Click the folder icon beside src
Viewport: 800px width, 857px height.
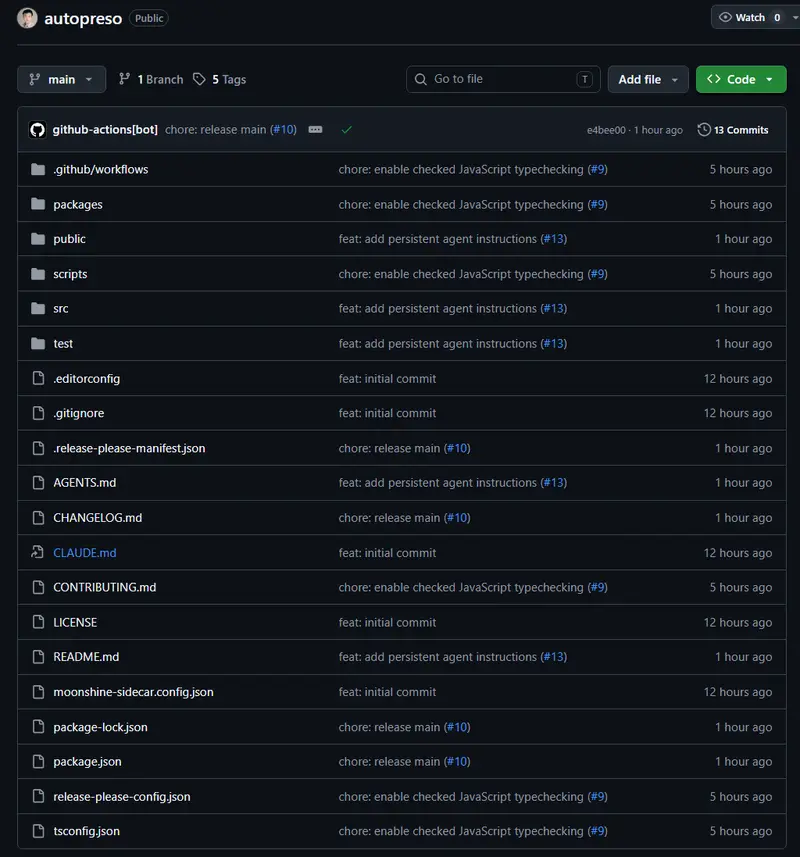coord(38,309)
